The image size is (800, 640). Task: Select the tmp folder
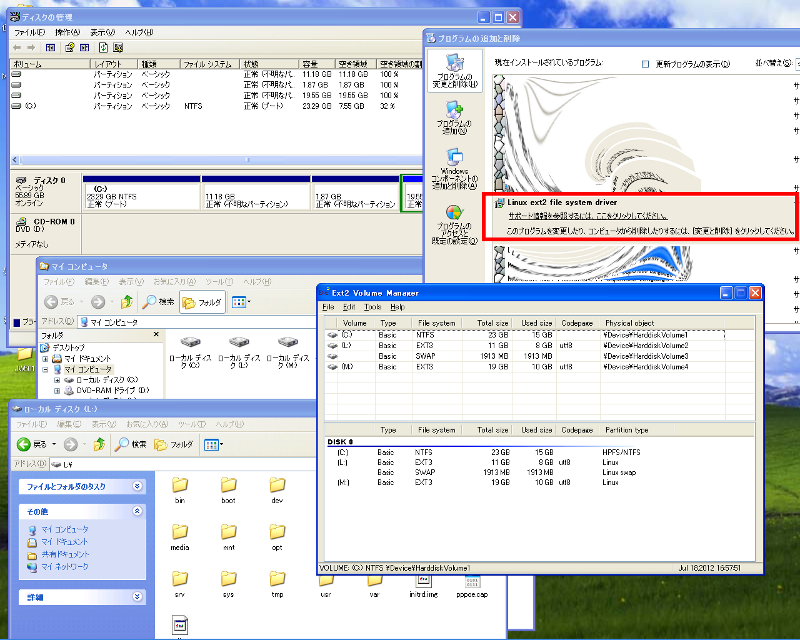coord(277,584)
